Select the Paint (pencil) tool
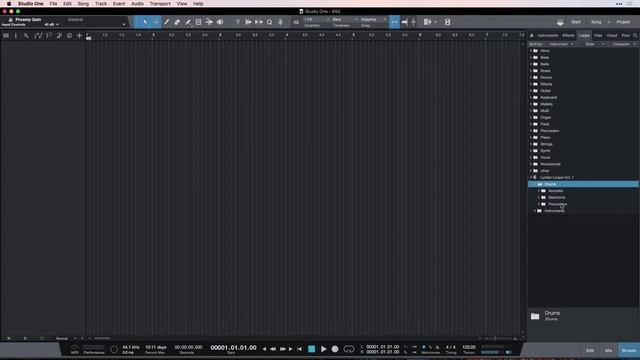This screenshot has width=640, height=360. 166,22
